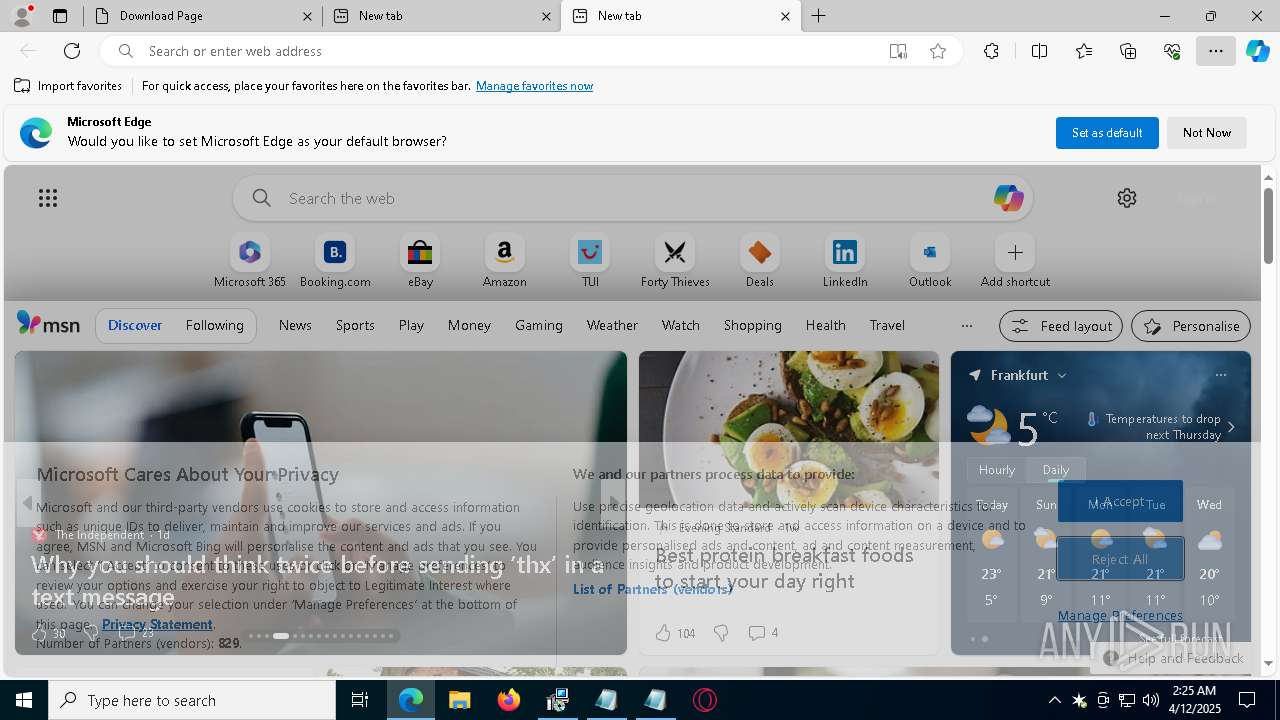Open the News category

pyautogui.click(x=295, y=325)
